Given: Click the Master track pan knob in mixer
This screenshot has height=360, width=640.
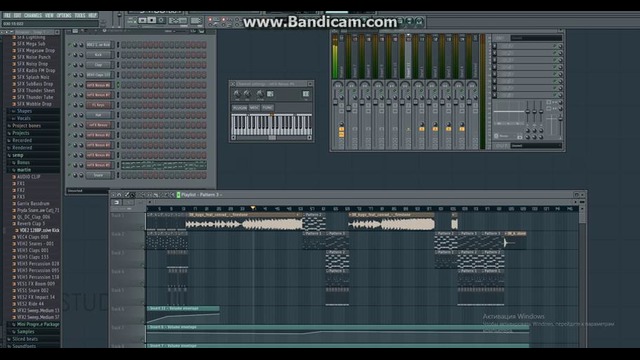Looking at the screenshot, I should [338, 85].
